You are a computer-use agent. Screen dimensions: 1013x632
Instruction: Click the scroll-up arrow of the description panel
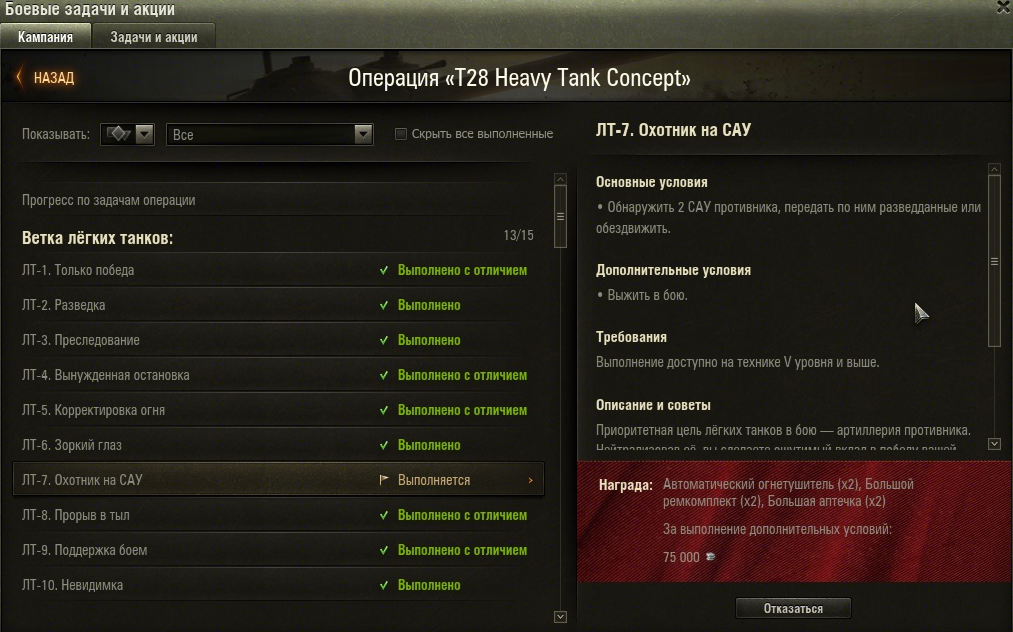point(994,169)
